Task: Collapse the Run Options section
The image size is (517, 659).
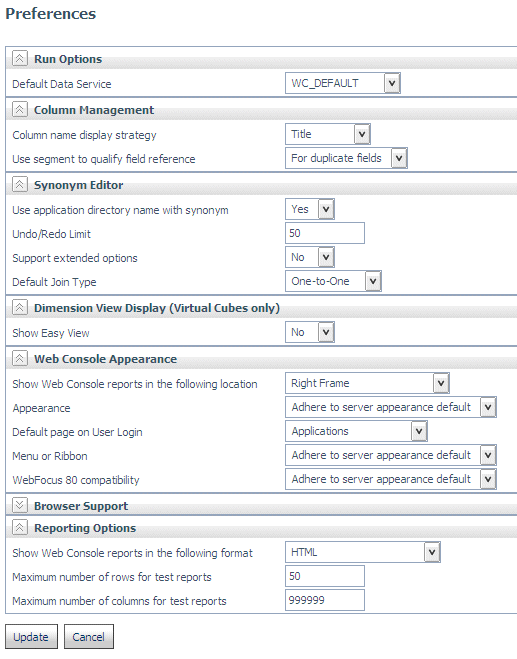Action: pos(20,58)
